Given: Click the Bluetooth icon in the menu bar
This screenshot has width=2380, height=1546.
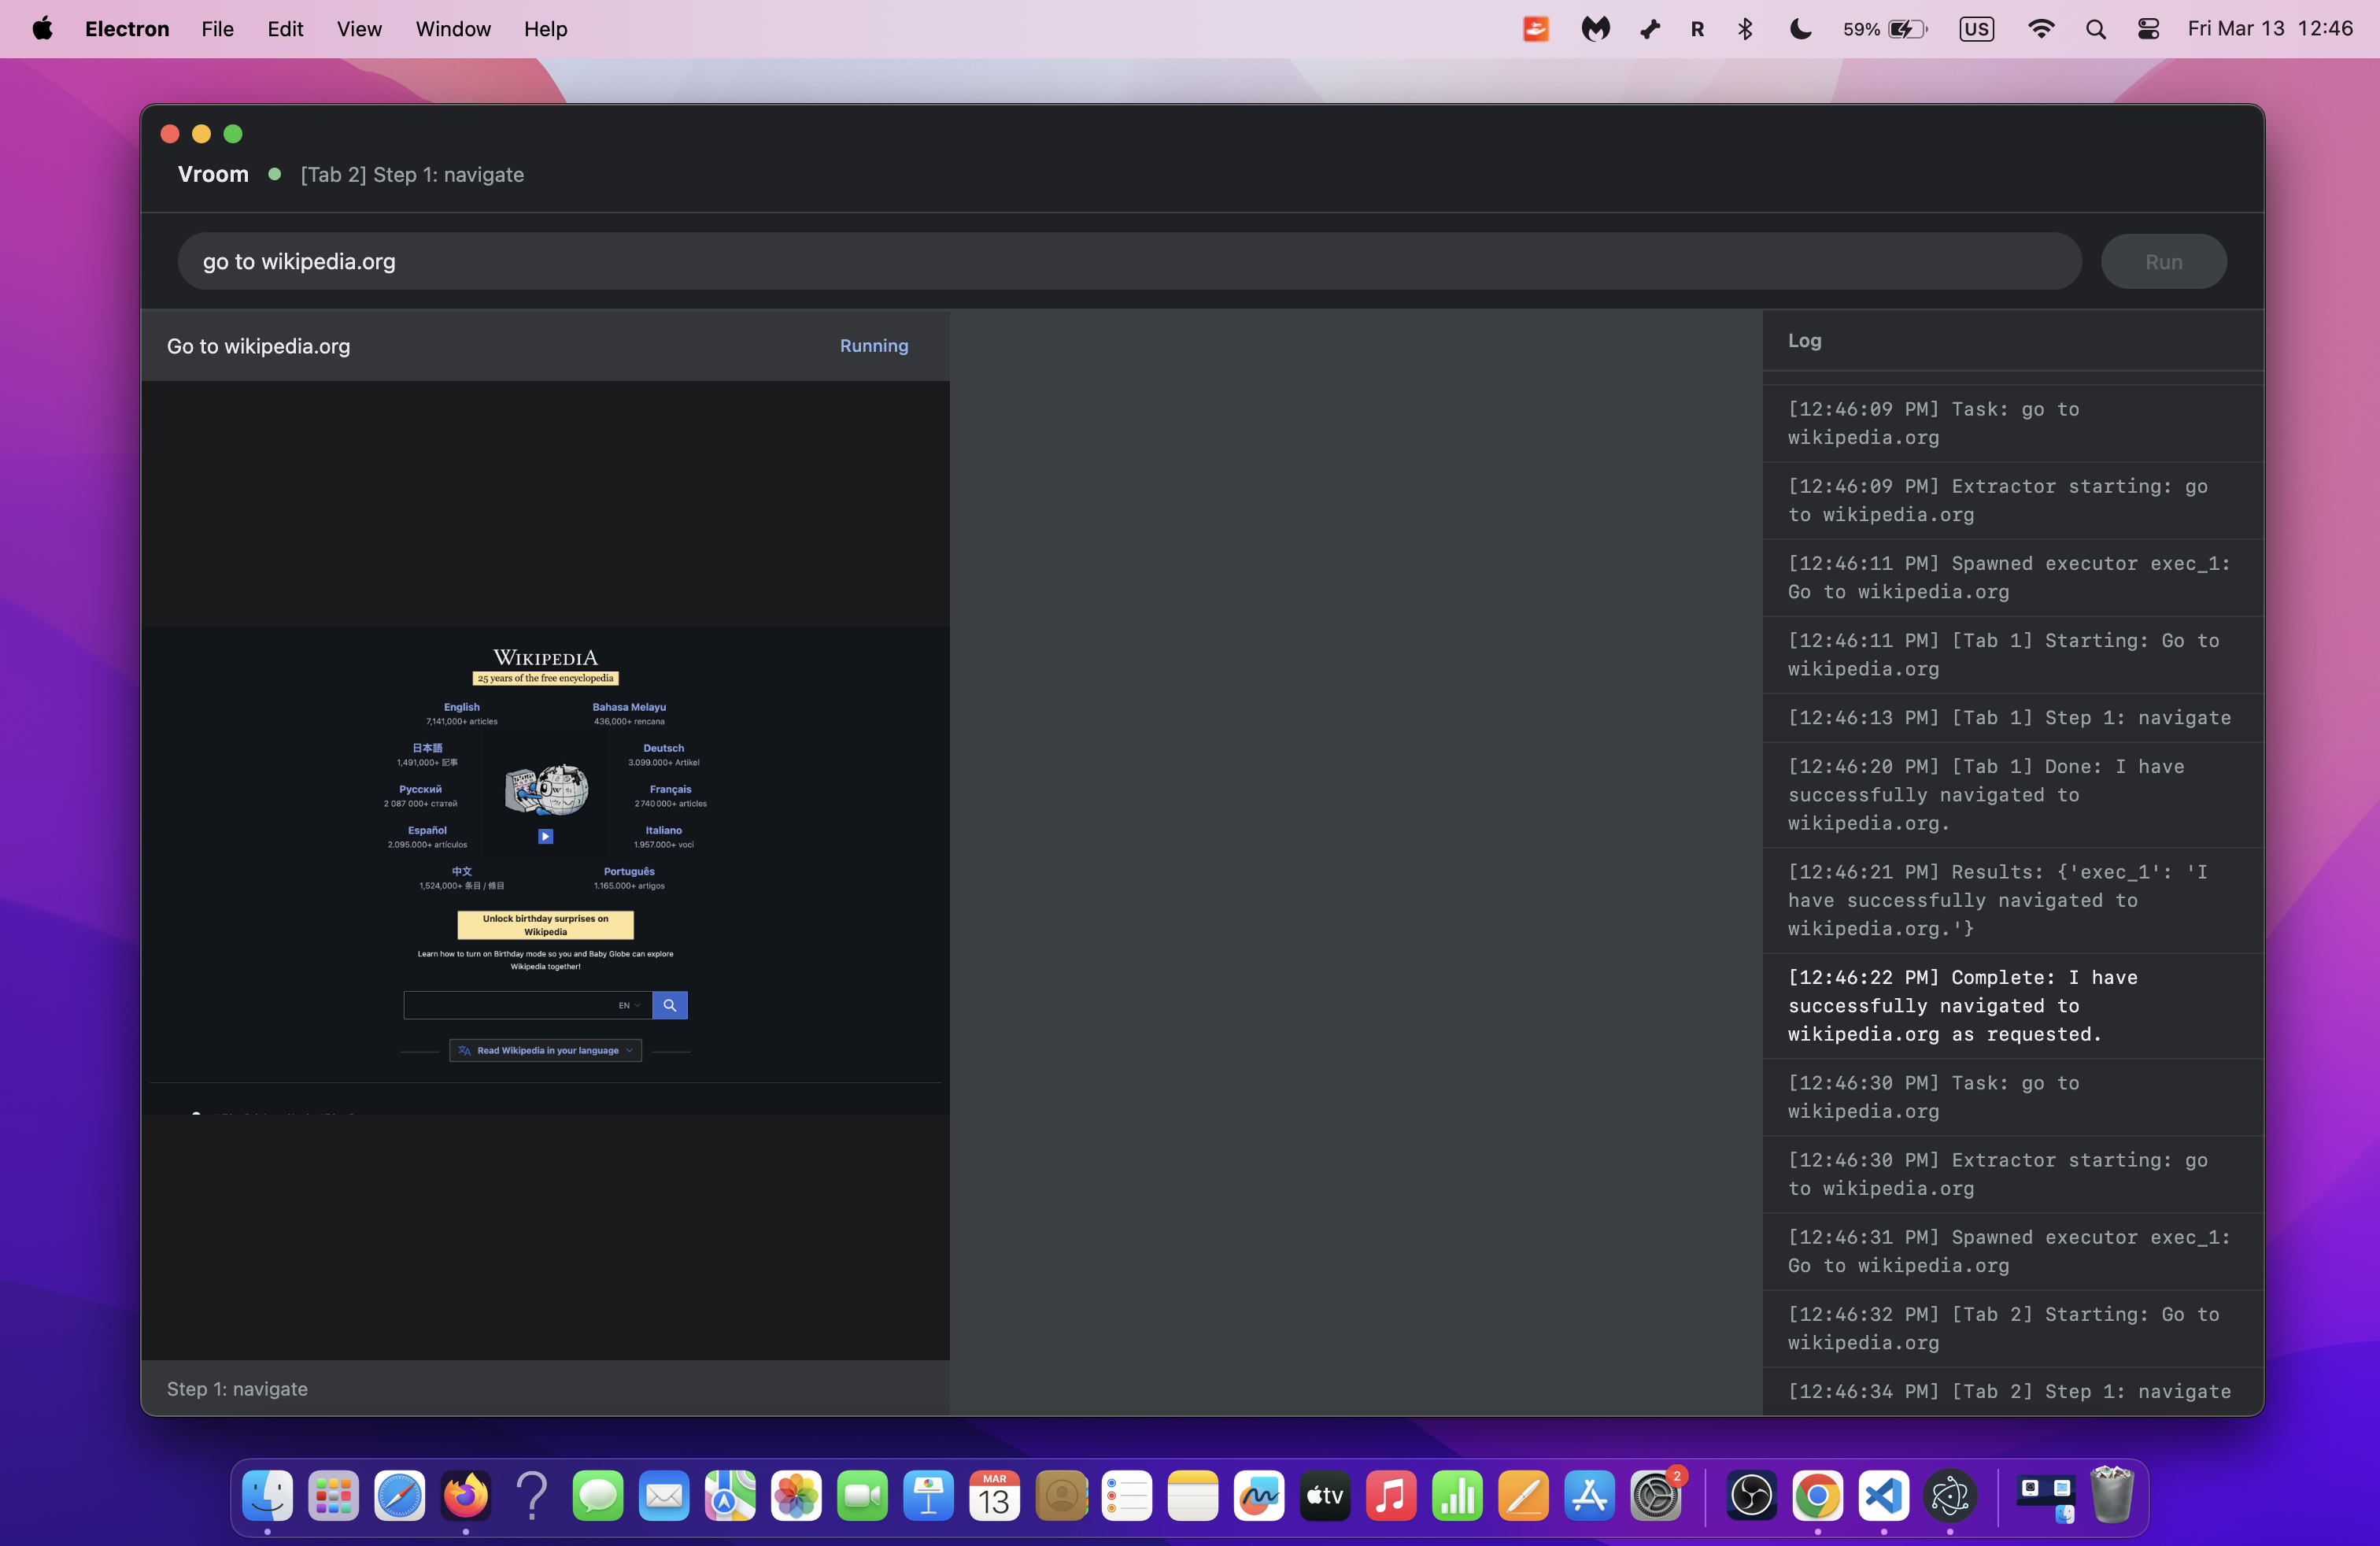Looking at the screenshot, I should tap(1746, 29).
